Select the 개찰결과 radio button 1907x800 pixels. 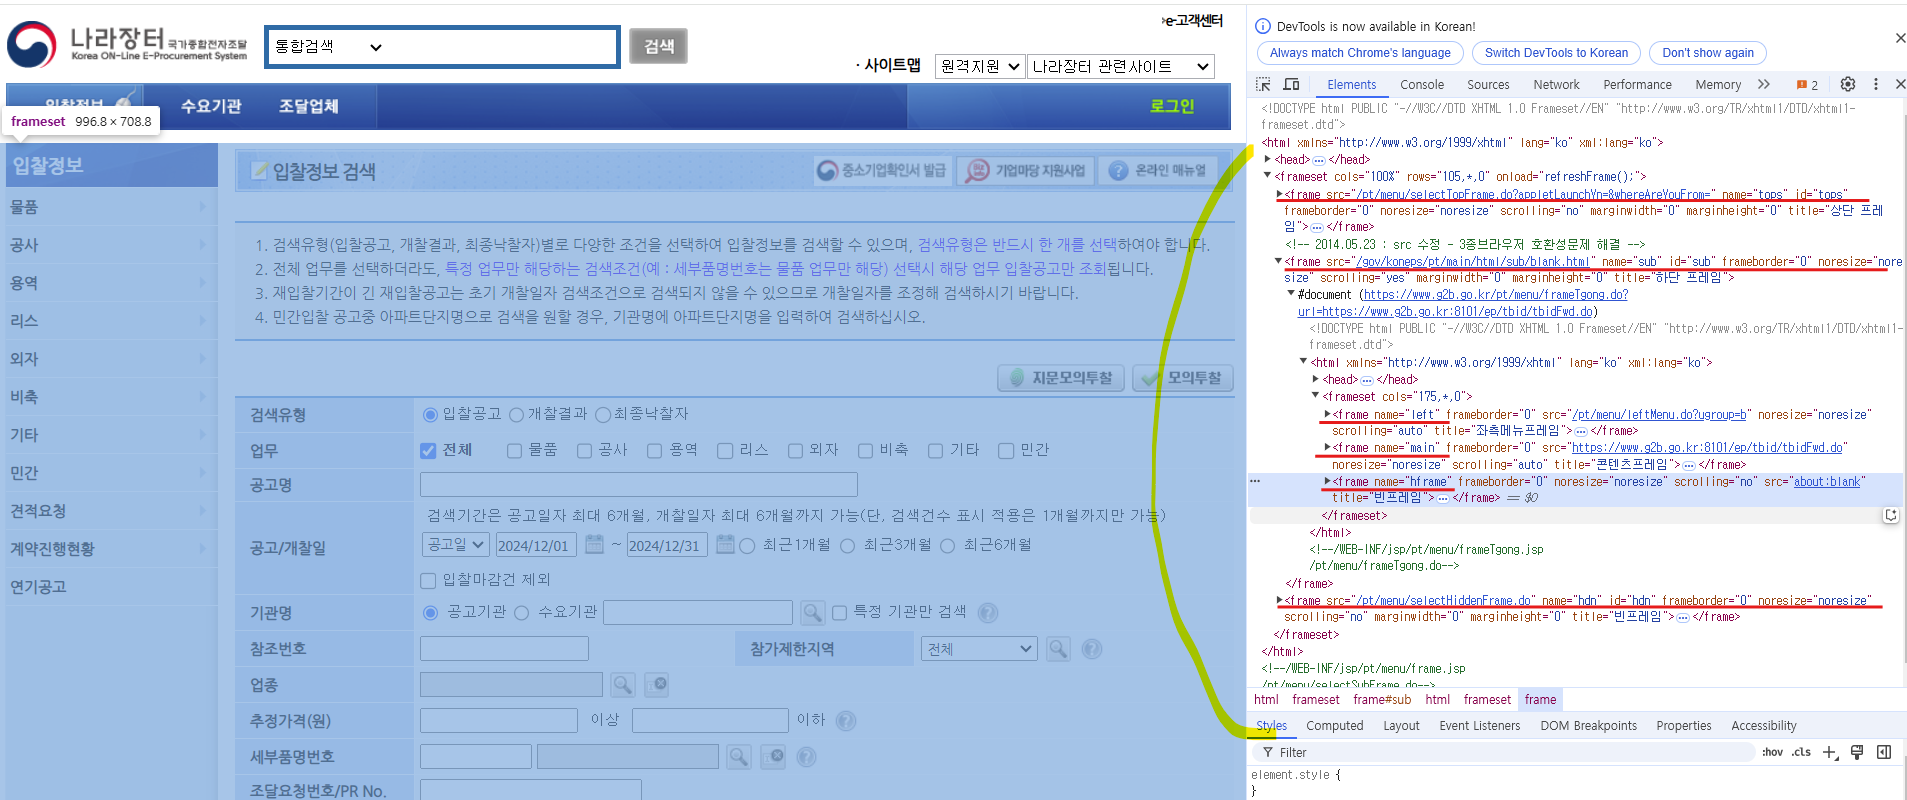[x=516, y=414]
